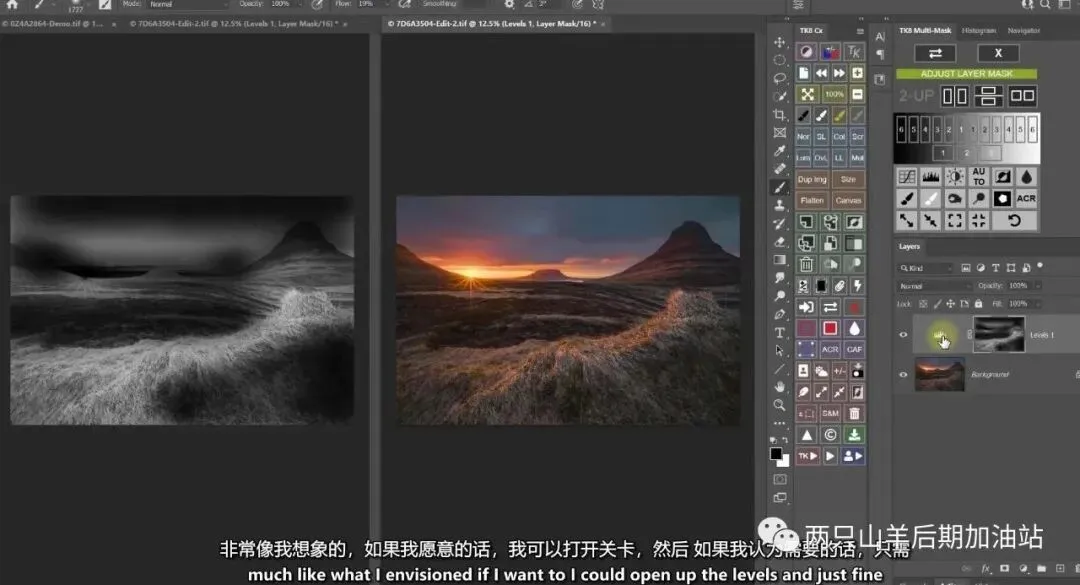Click the Flatten button

[812, 201]
